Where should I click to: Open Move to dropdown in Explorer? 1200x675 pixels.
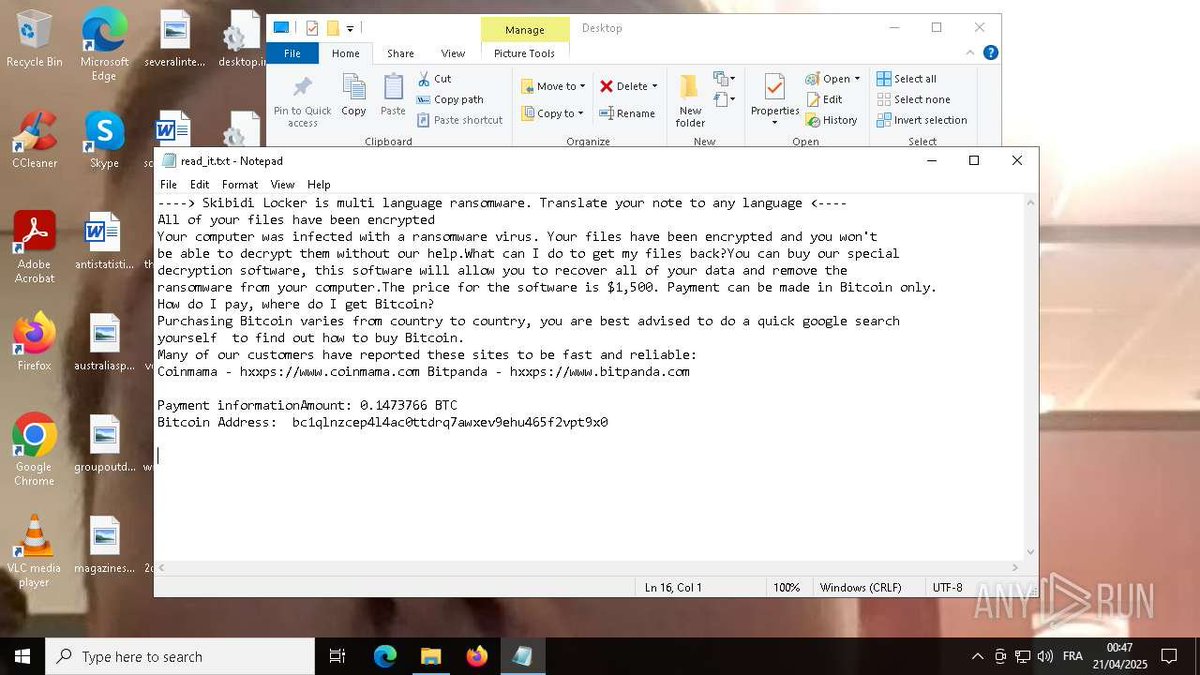pos(553,87)
